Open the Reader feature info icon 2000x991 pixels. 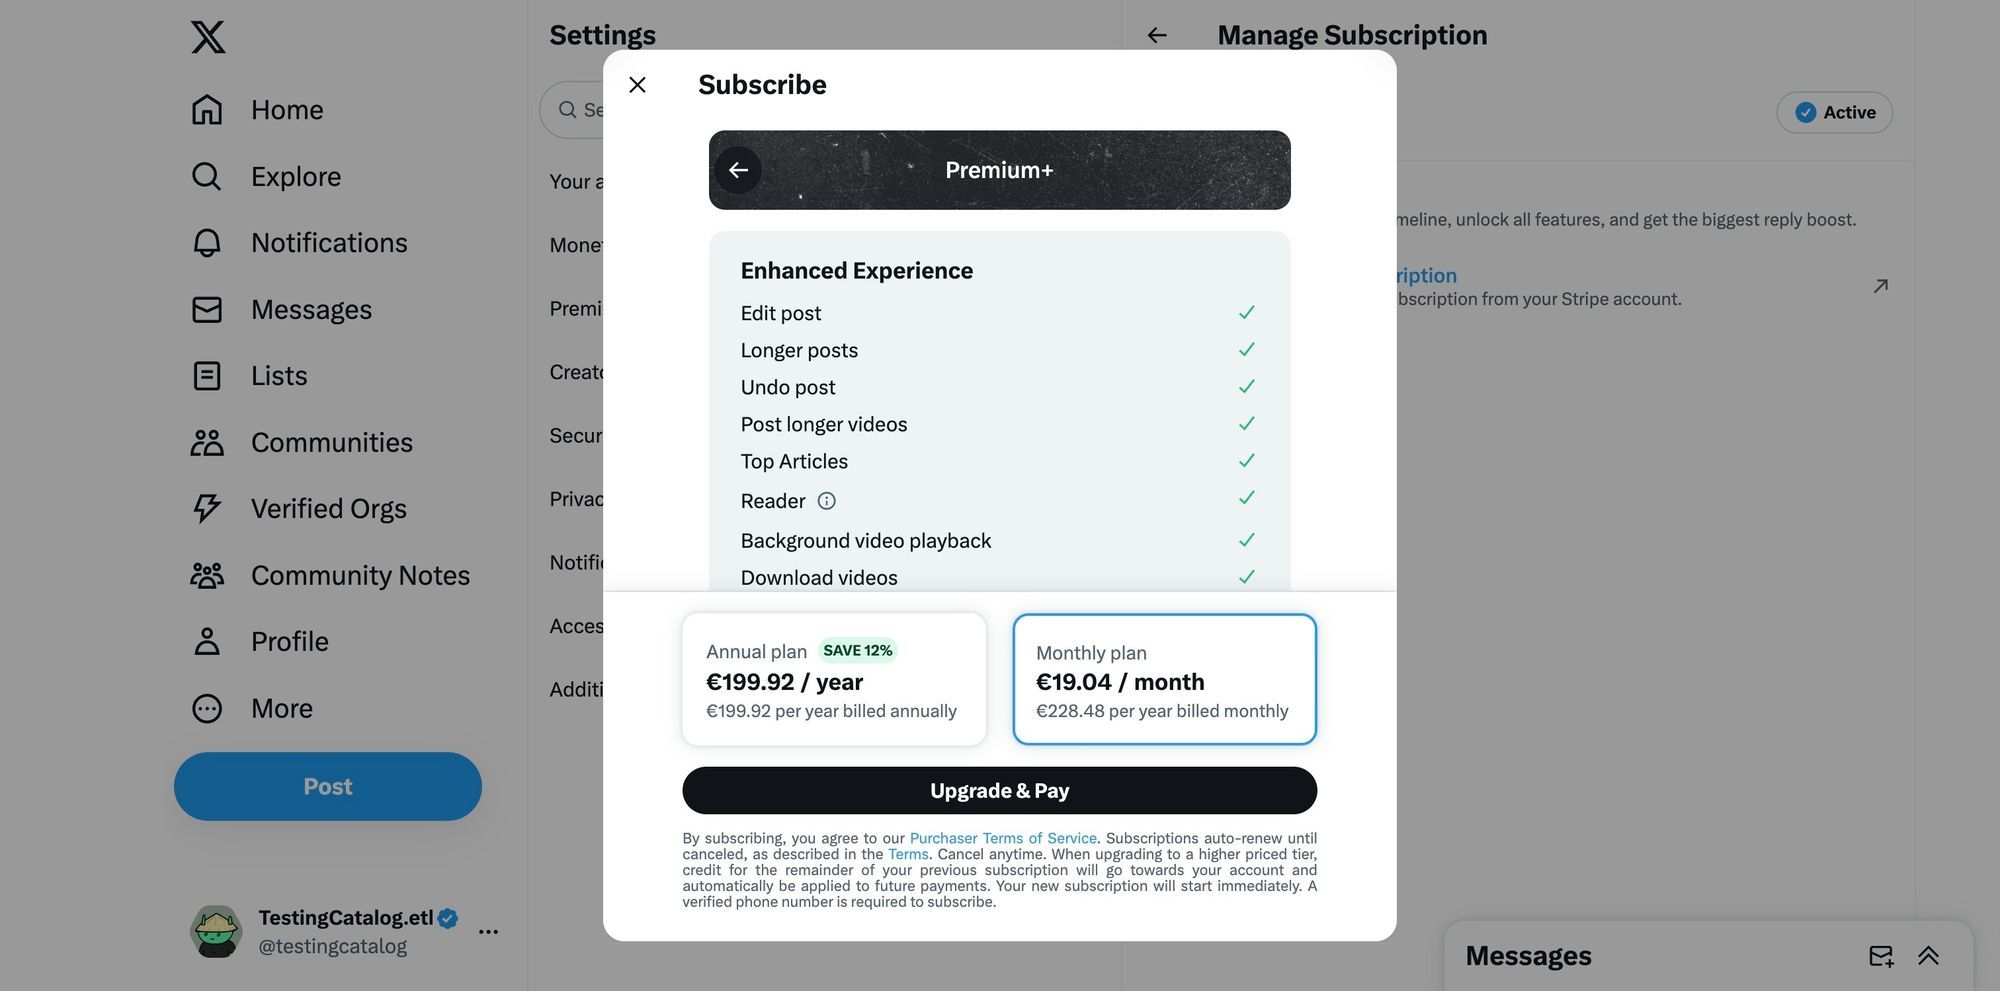click(x=826, y=500)
